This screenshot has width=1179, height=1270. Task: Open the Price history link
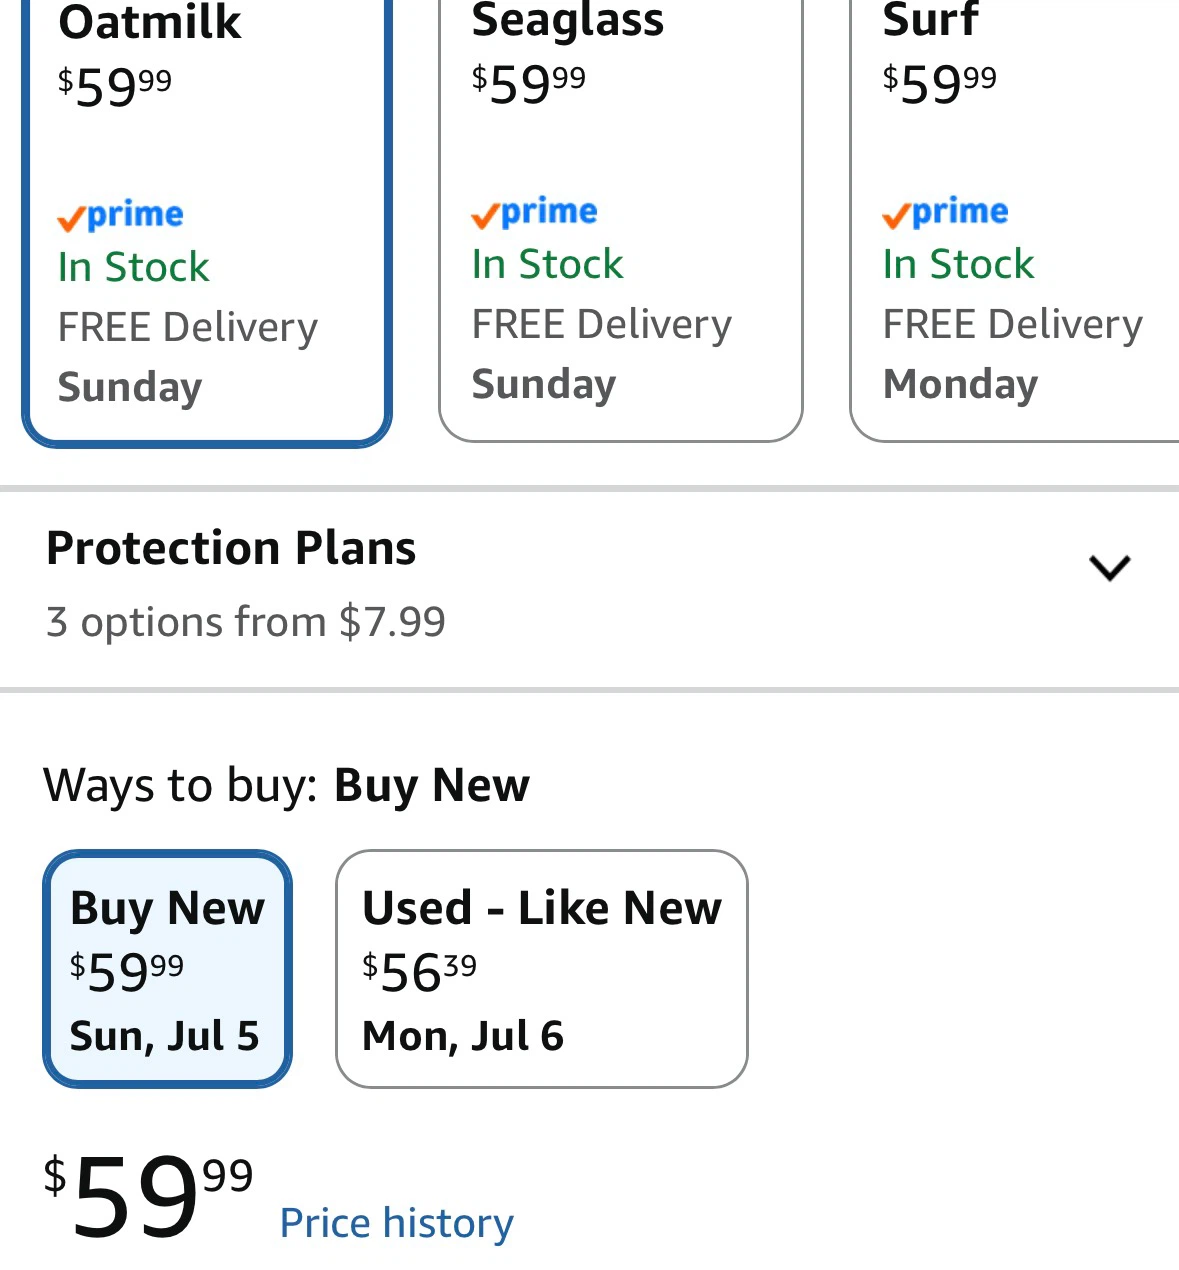pos(396,1223)
